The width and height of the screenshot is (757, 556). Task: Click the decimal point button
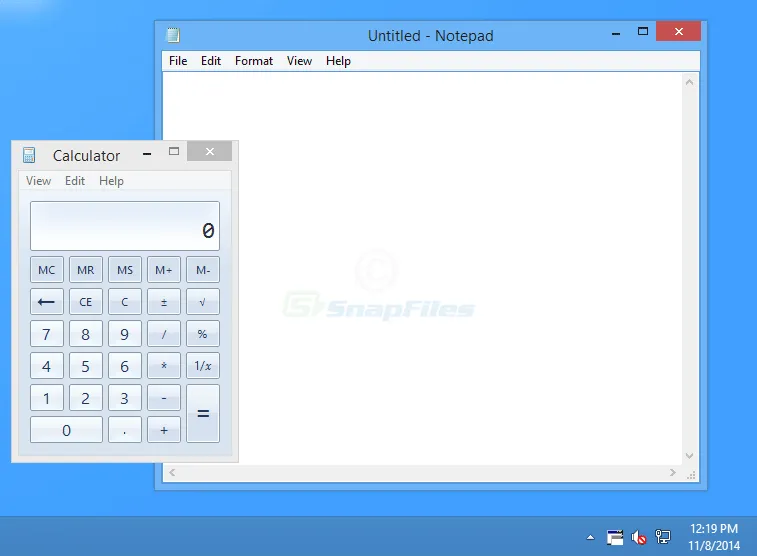tap(125, 430)
